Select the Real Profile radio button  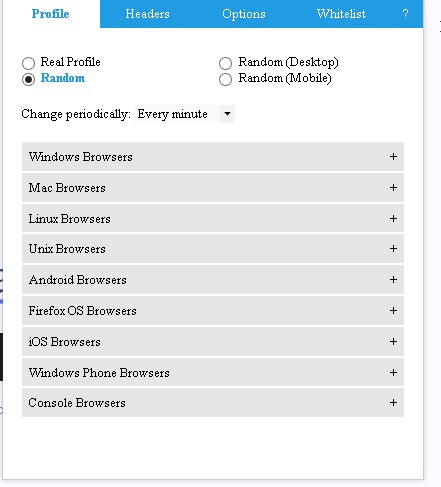[28, 63]
